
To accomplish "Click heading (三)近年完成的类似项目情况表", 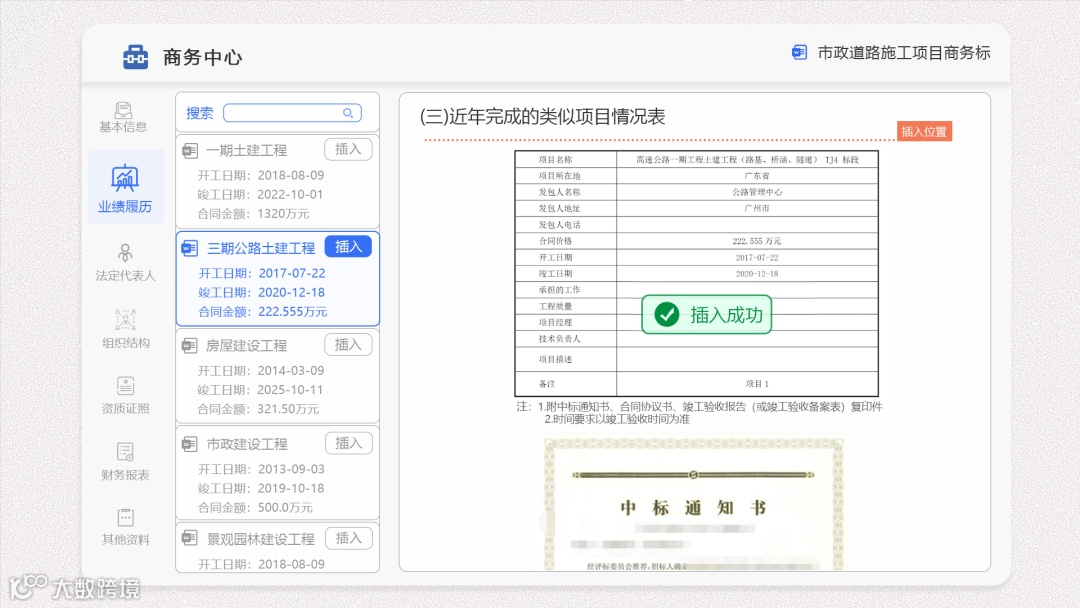I will click(x=543, y=116).
